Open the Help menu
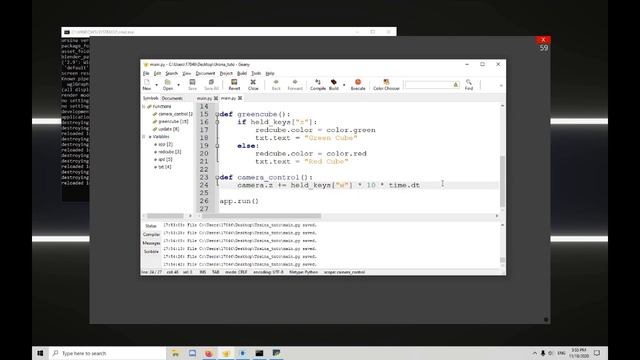Viewport: 640px width, 360px height. coord(270,73)
